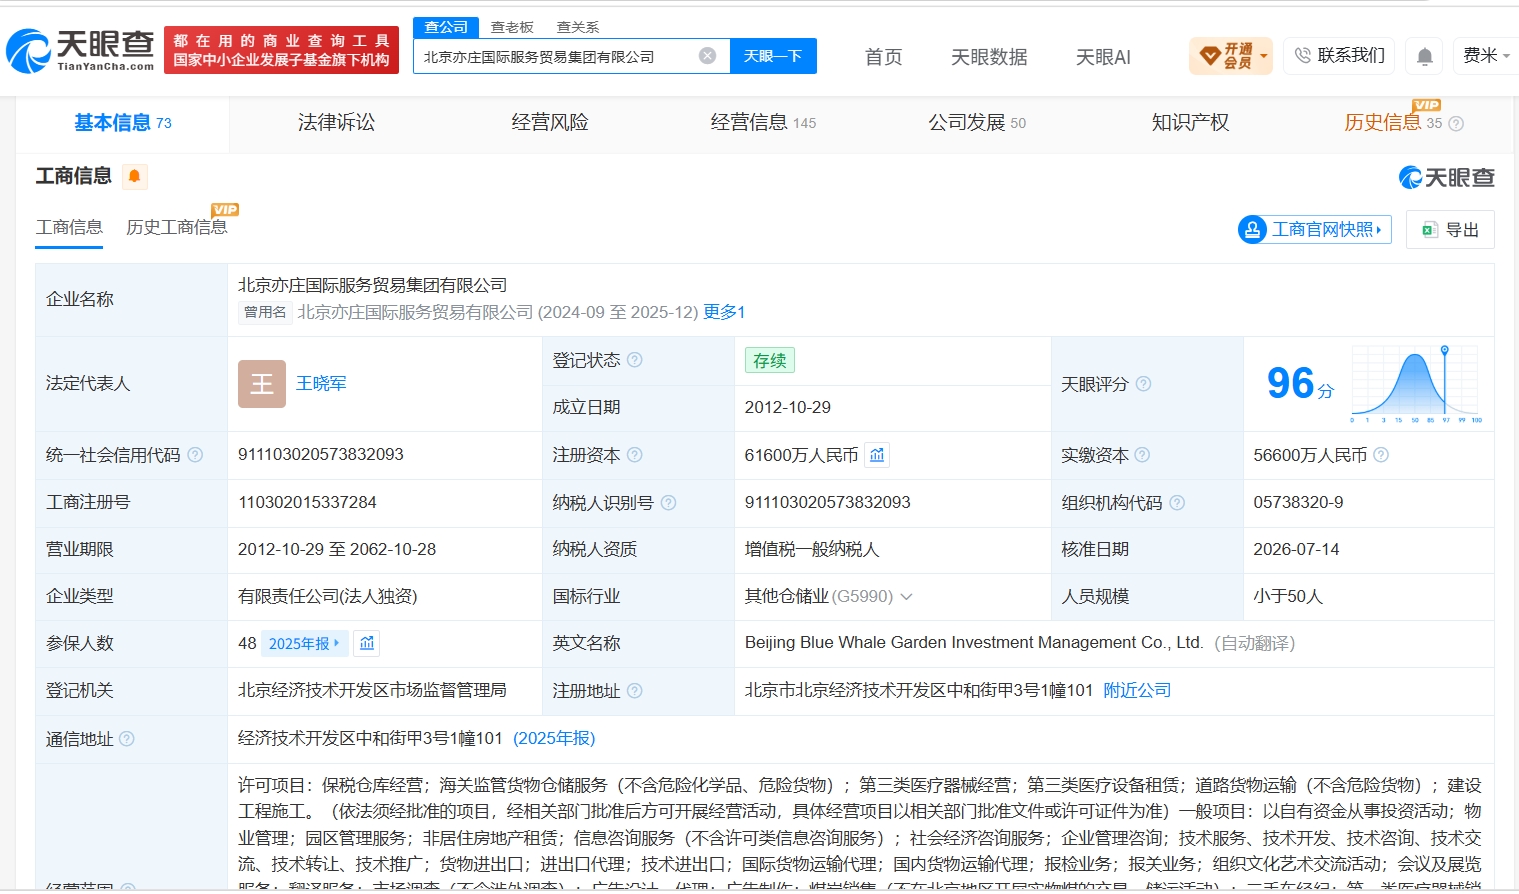
Task: Open 天眼AI in the navigation
Action: [x=1103, y=57]
